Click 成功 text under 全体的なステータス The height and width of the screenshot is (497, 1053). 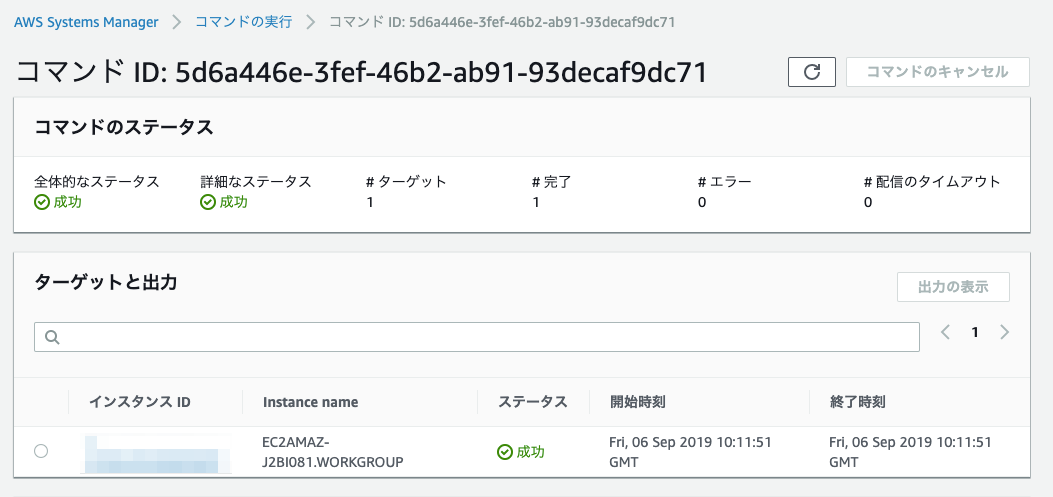click(x=68, y=202)
